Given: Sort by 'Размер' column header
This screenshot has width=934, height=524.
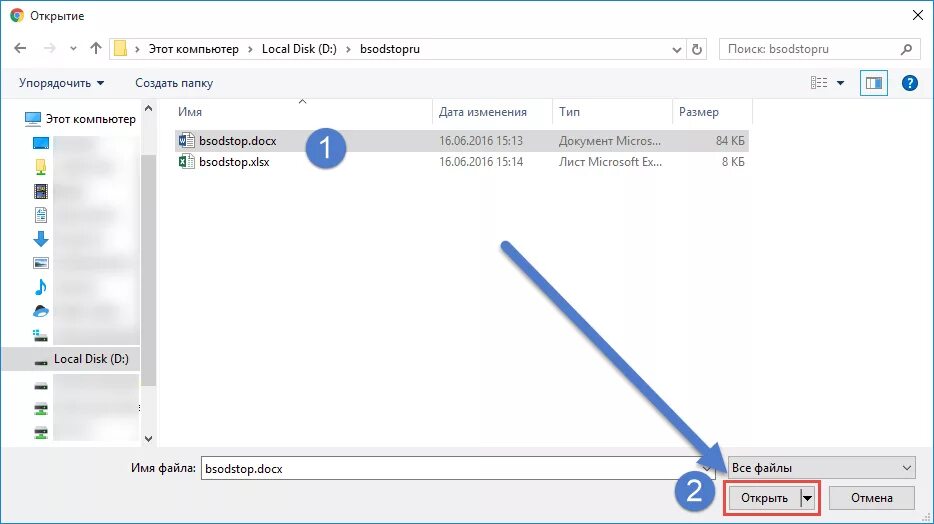Looking at the screenshot, I should point(712,111).
